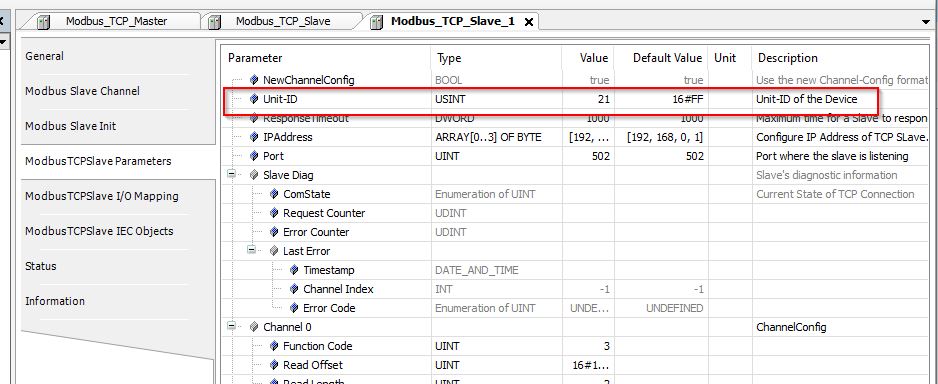Click the Modbus_TCP_Slave_1 tab device icon
938x384 pixels.
(376, 22)
